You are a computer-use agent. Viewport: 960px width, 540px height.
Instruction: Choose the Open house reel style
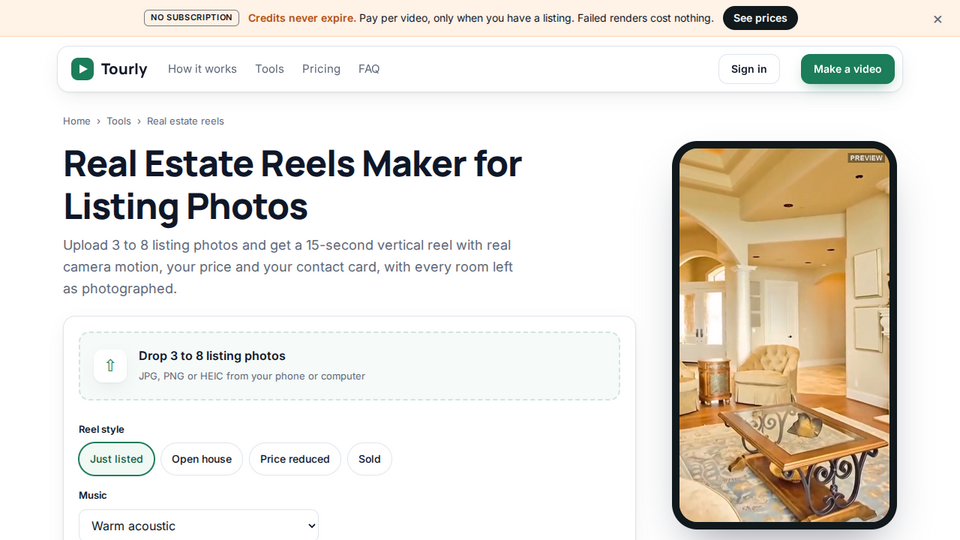click(201, 459)
